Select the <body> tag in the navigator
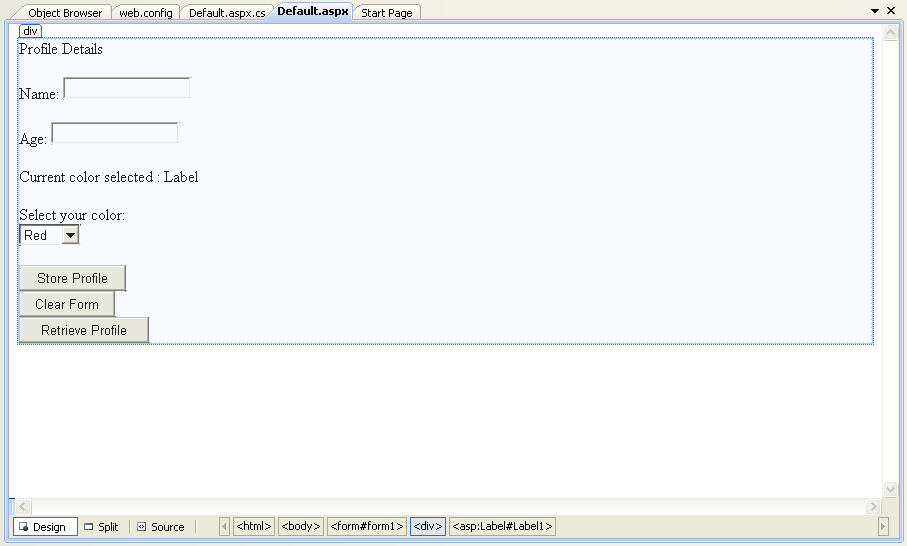The height and width of the screenshot is (546, 907). pyautogui.click(x=300, y=526)
